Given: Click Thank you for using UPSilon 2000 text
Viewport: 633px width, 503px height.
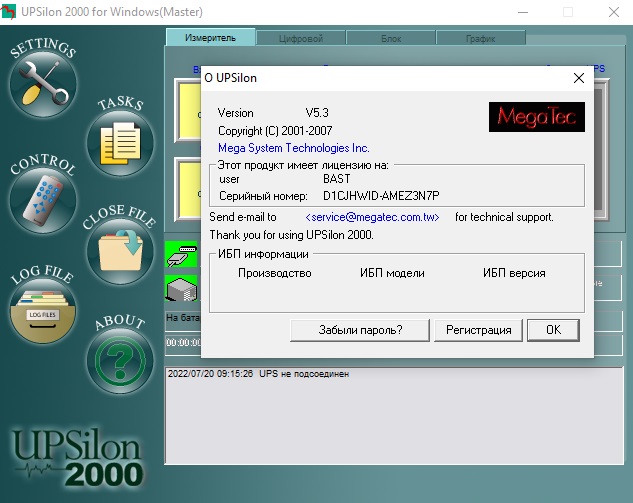Looking at the screenshot, I should click(x=291, y=235).
